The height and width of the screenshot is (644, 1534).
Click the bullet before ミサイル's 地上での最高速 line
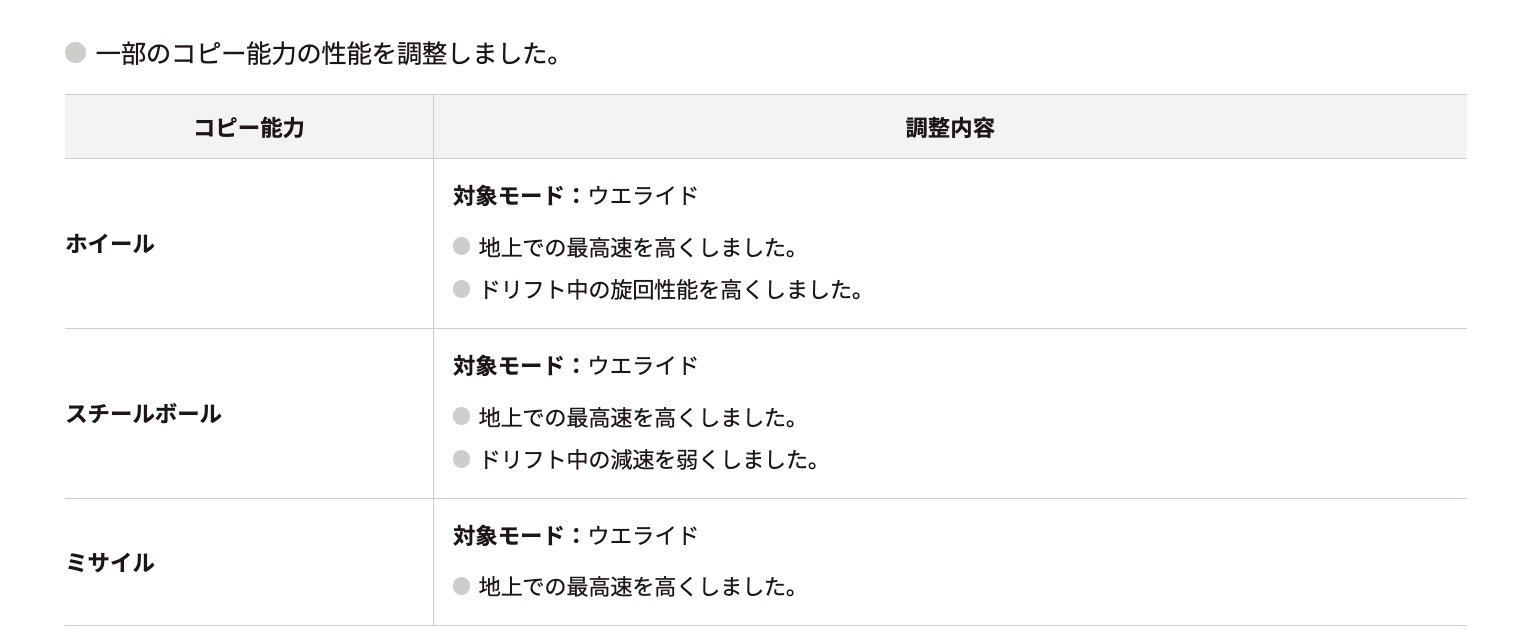[461, 586]
